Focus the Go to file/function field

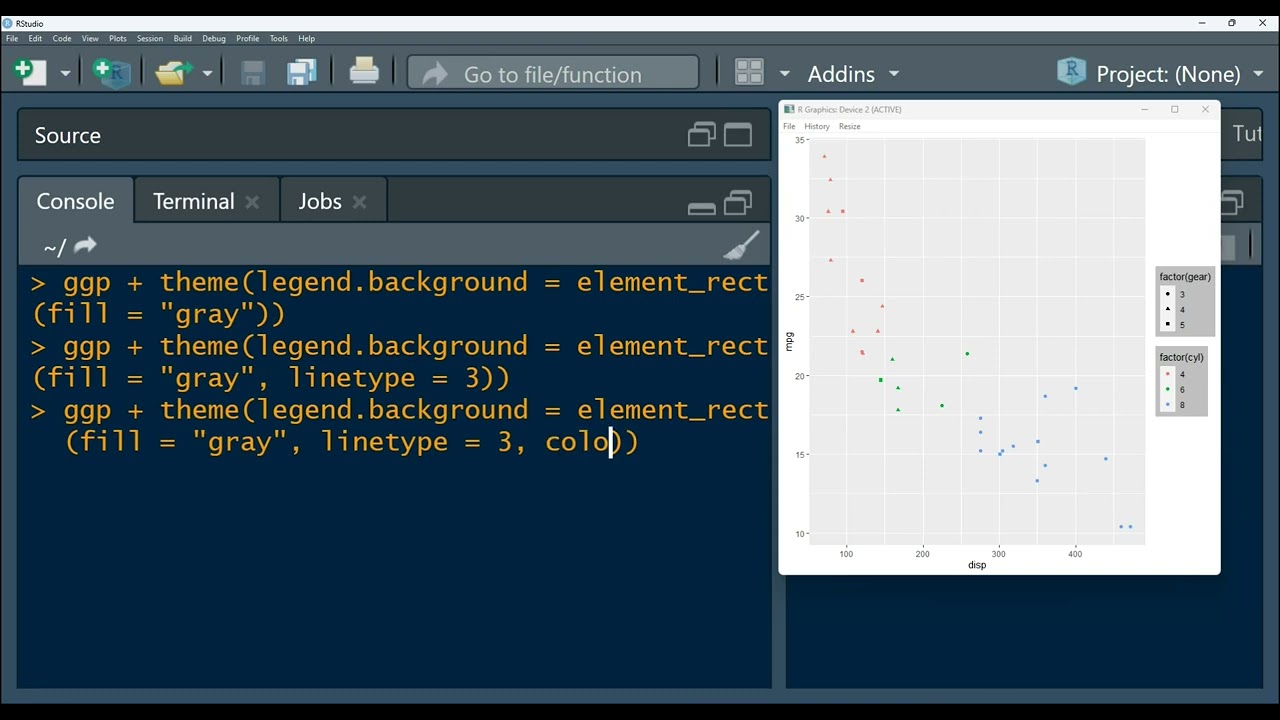click(553, 73)
